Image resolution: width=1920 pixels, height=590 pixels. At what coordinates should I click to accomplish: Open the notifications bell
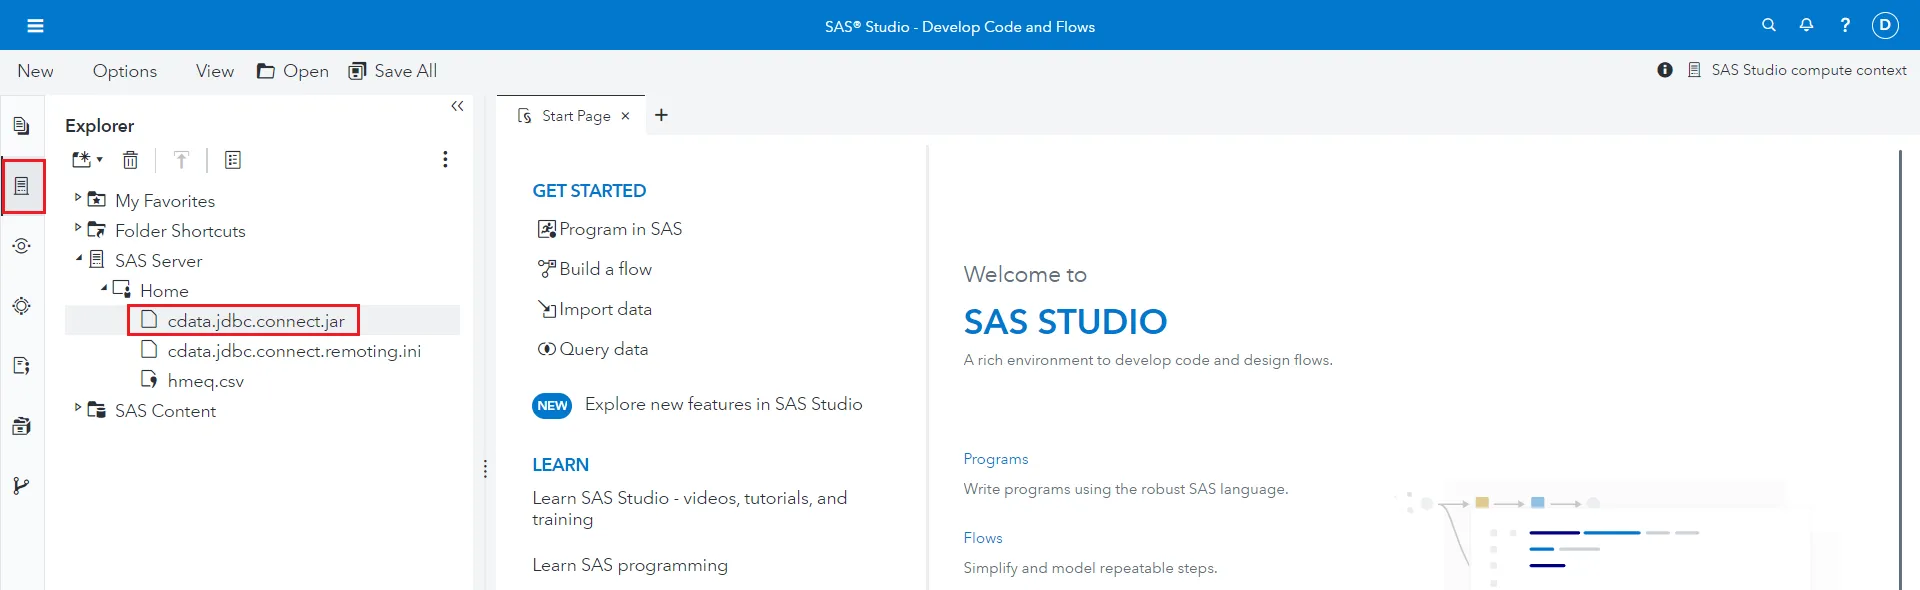pos(1806,25)
